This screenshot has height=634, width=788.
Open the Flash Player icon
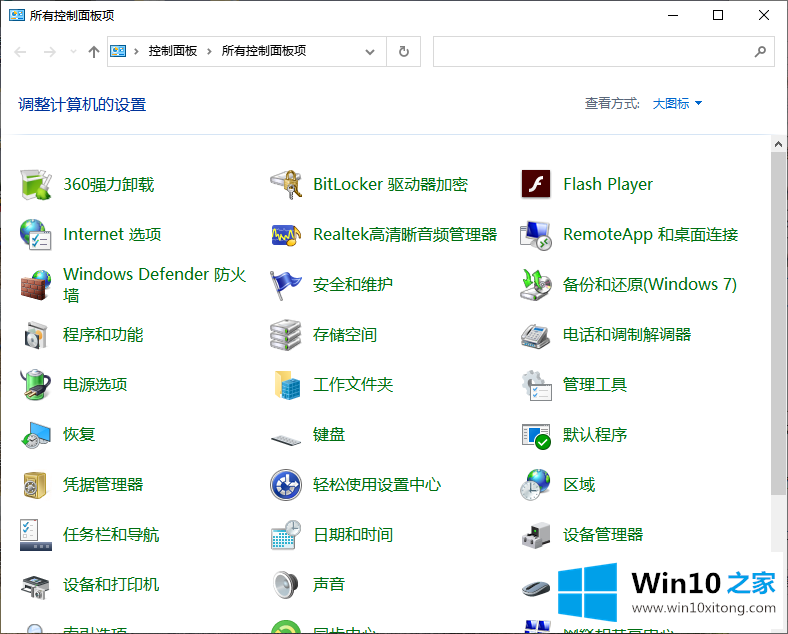point(536,184)
